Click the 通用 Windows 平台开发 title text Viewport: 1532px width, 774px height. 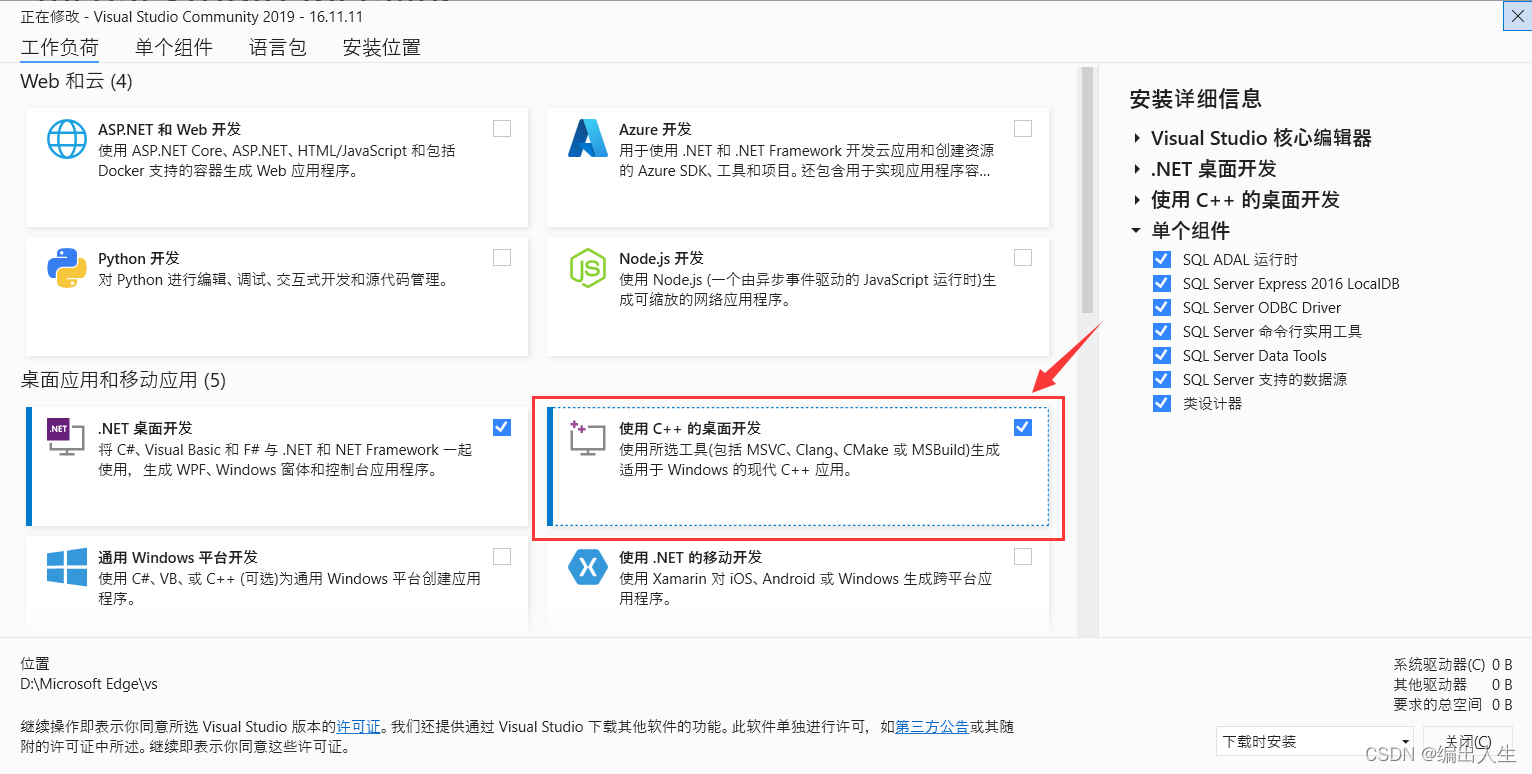point(177,557)
